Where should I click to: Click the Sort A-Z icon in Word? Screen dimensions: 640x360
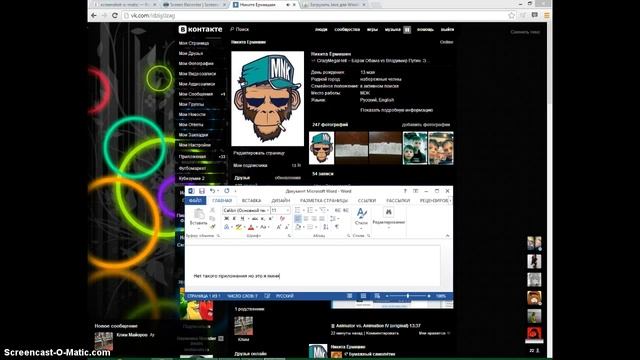tap(326, 227)
